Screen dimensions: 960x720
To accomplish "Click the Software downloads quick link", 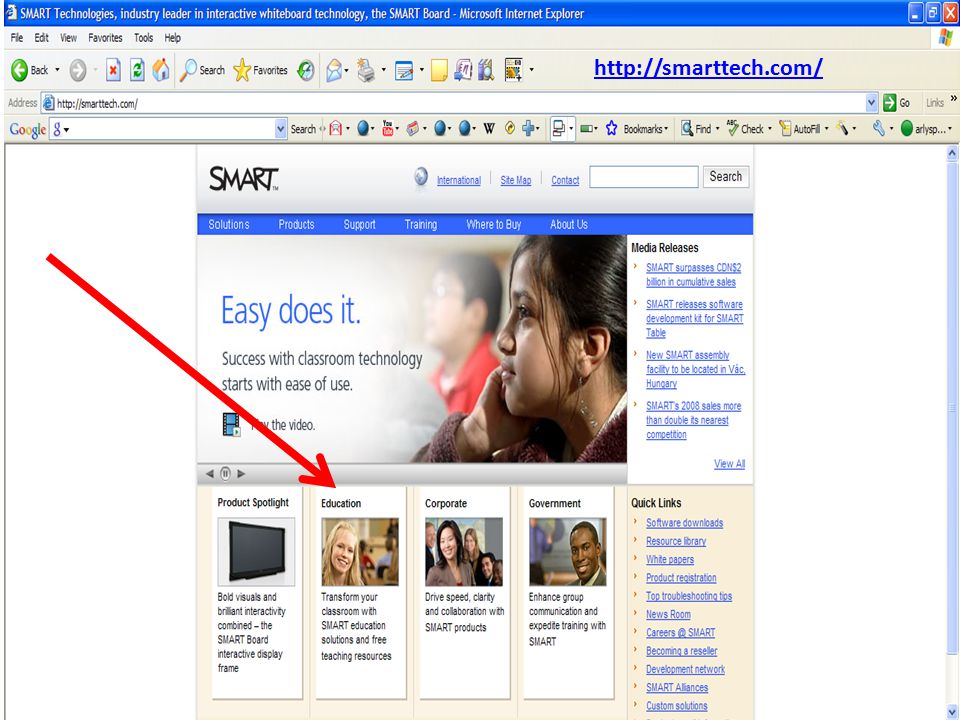I will pos(684,523).
